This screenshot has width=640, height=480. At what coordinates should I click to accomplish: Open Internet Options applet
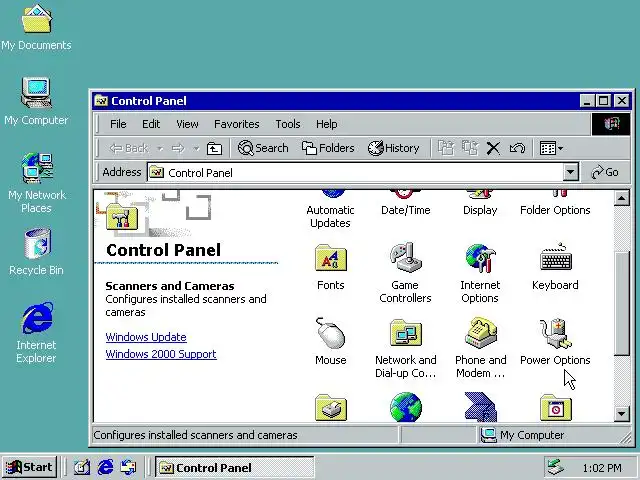click(x=480, y=258)
